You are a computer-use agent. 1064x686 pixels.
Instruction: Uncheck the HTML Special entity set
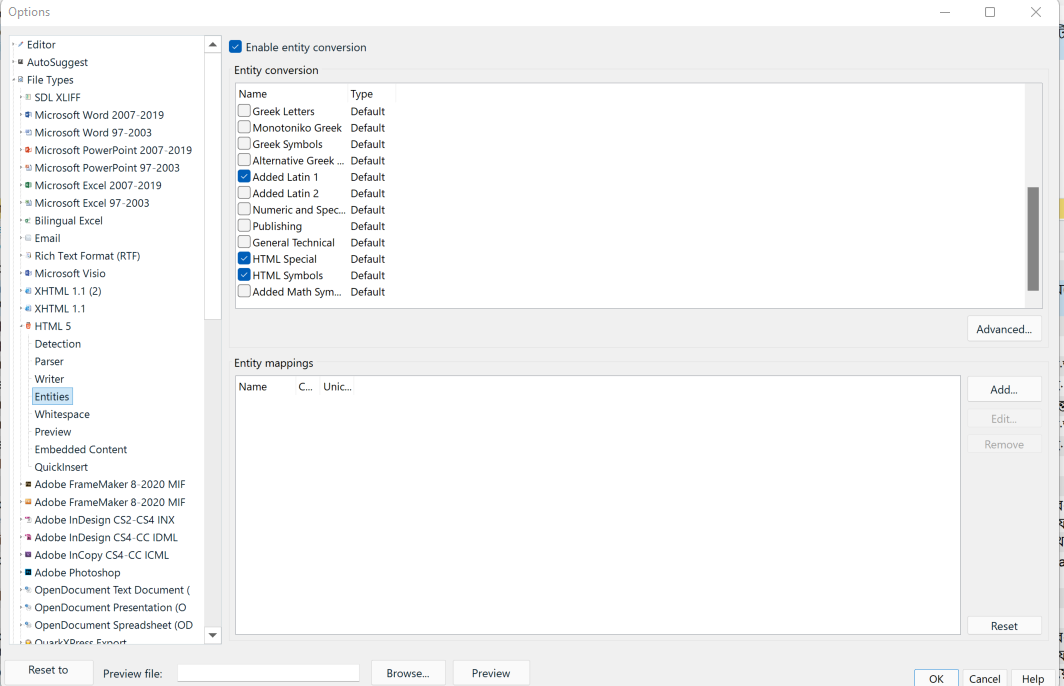[x=244, y=259]
